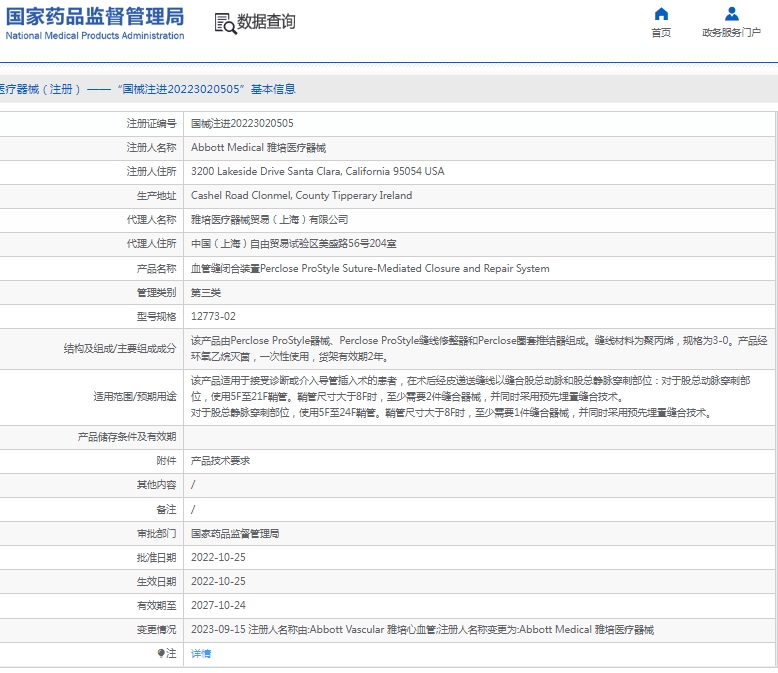778x673 pixels.
Task: Click the 注册人住所 label
Action: [151, 171]
